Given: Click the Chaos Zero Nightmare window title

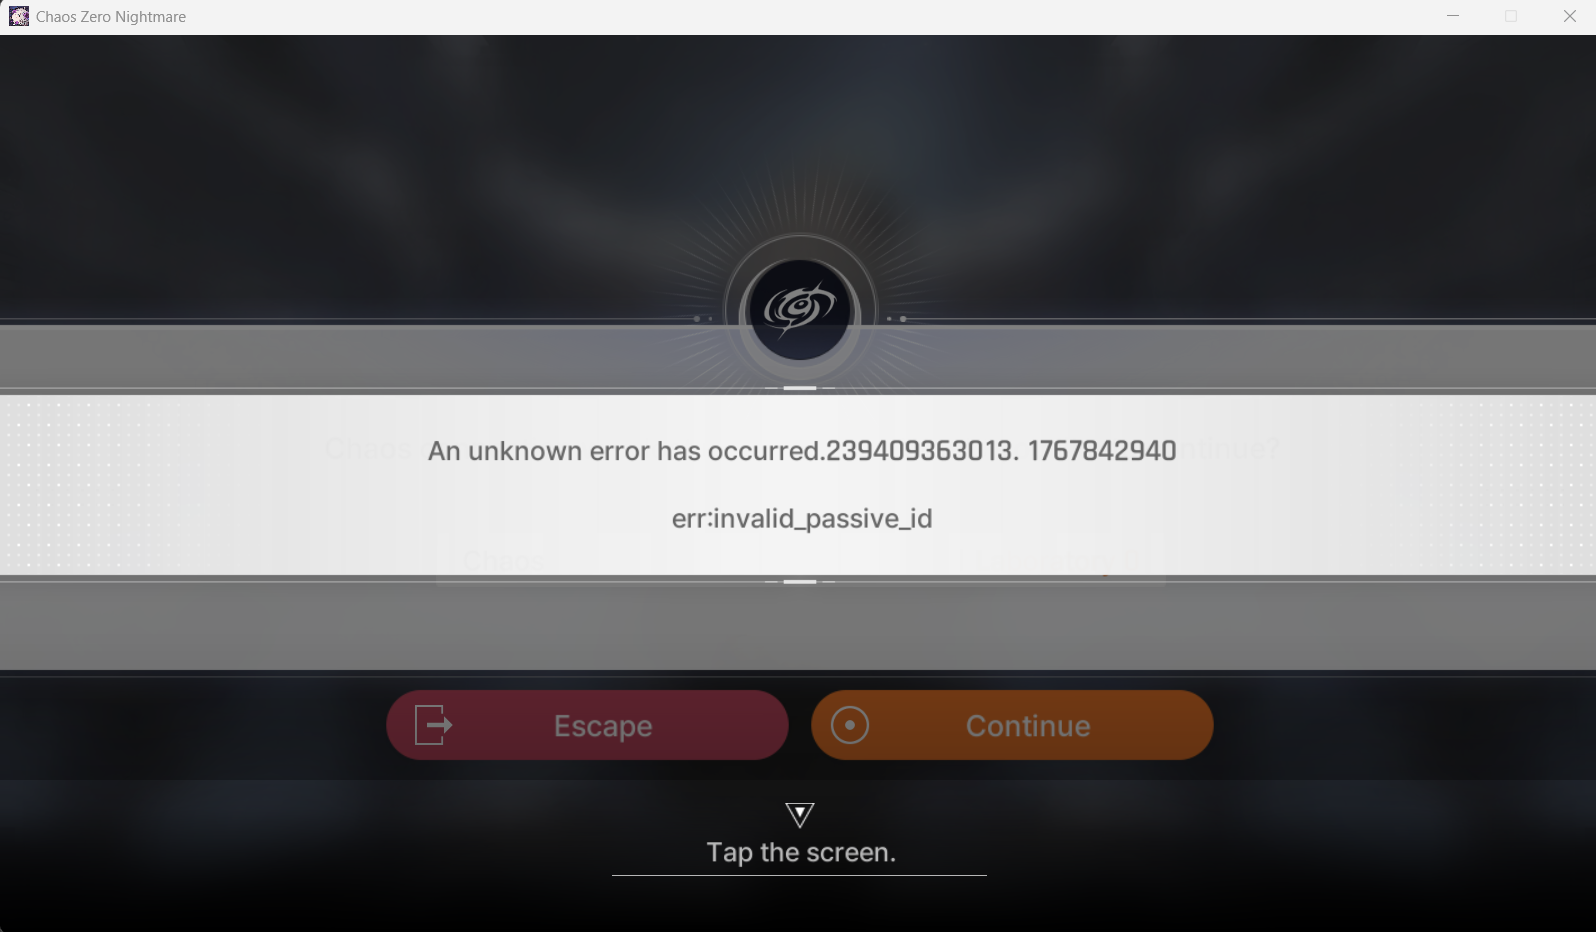Looking at the screenshot, I should point(111,17).
